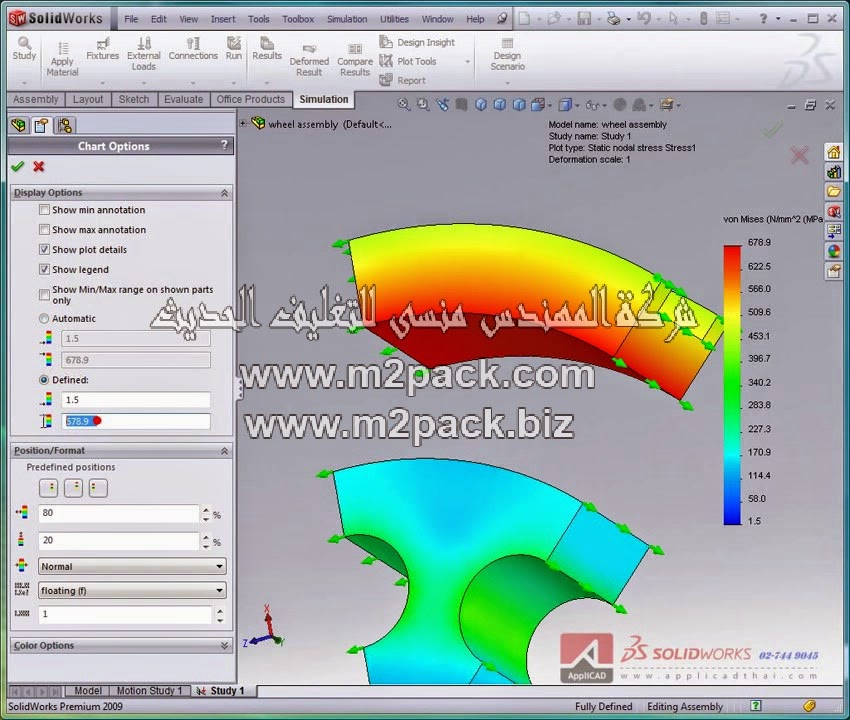This screenshot has width=850, height=720.
Task: Click the Defined maximum value field 678.9
Action: pos(136,421)
